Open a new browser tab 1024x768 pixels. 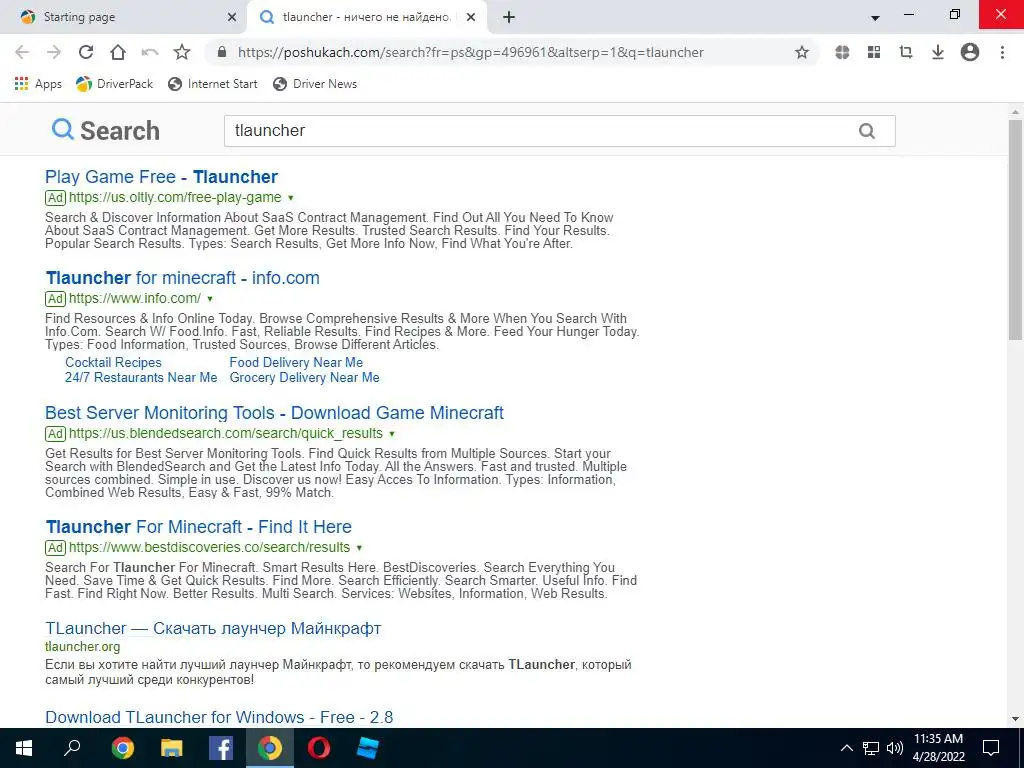coord(509,18)
